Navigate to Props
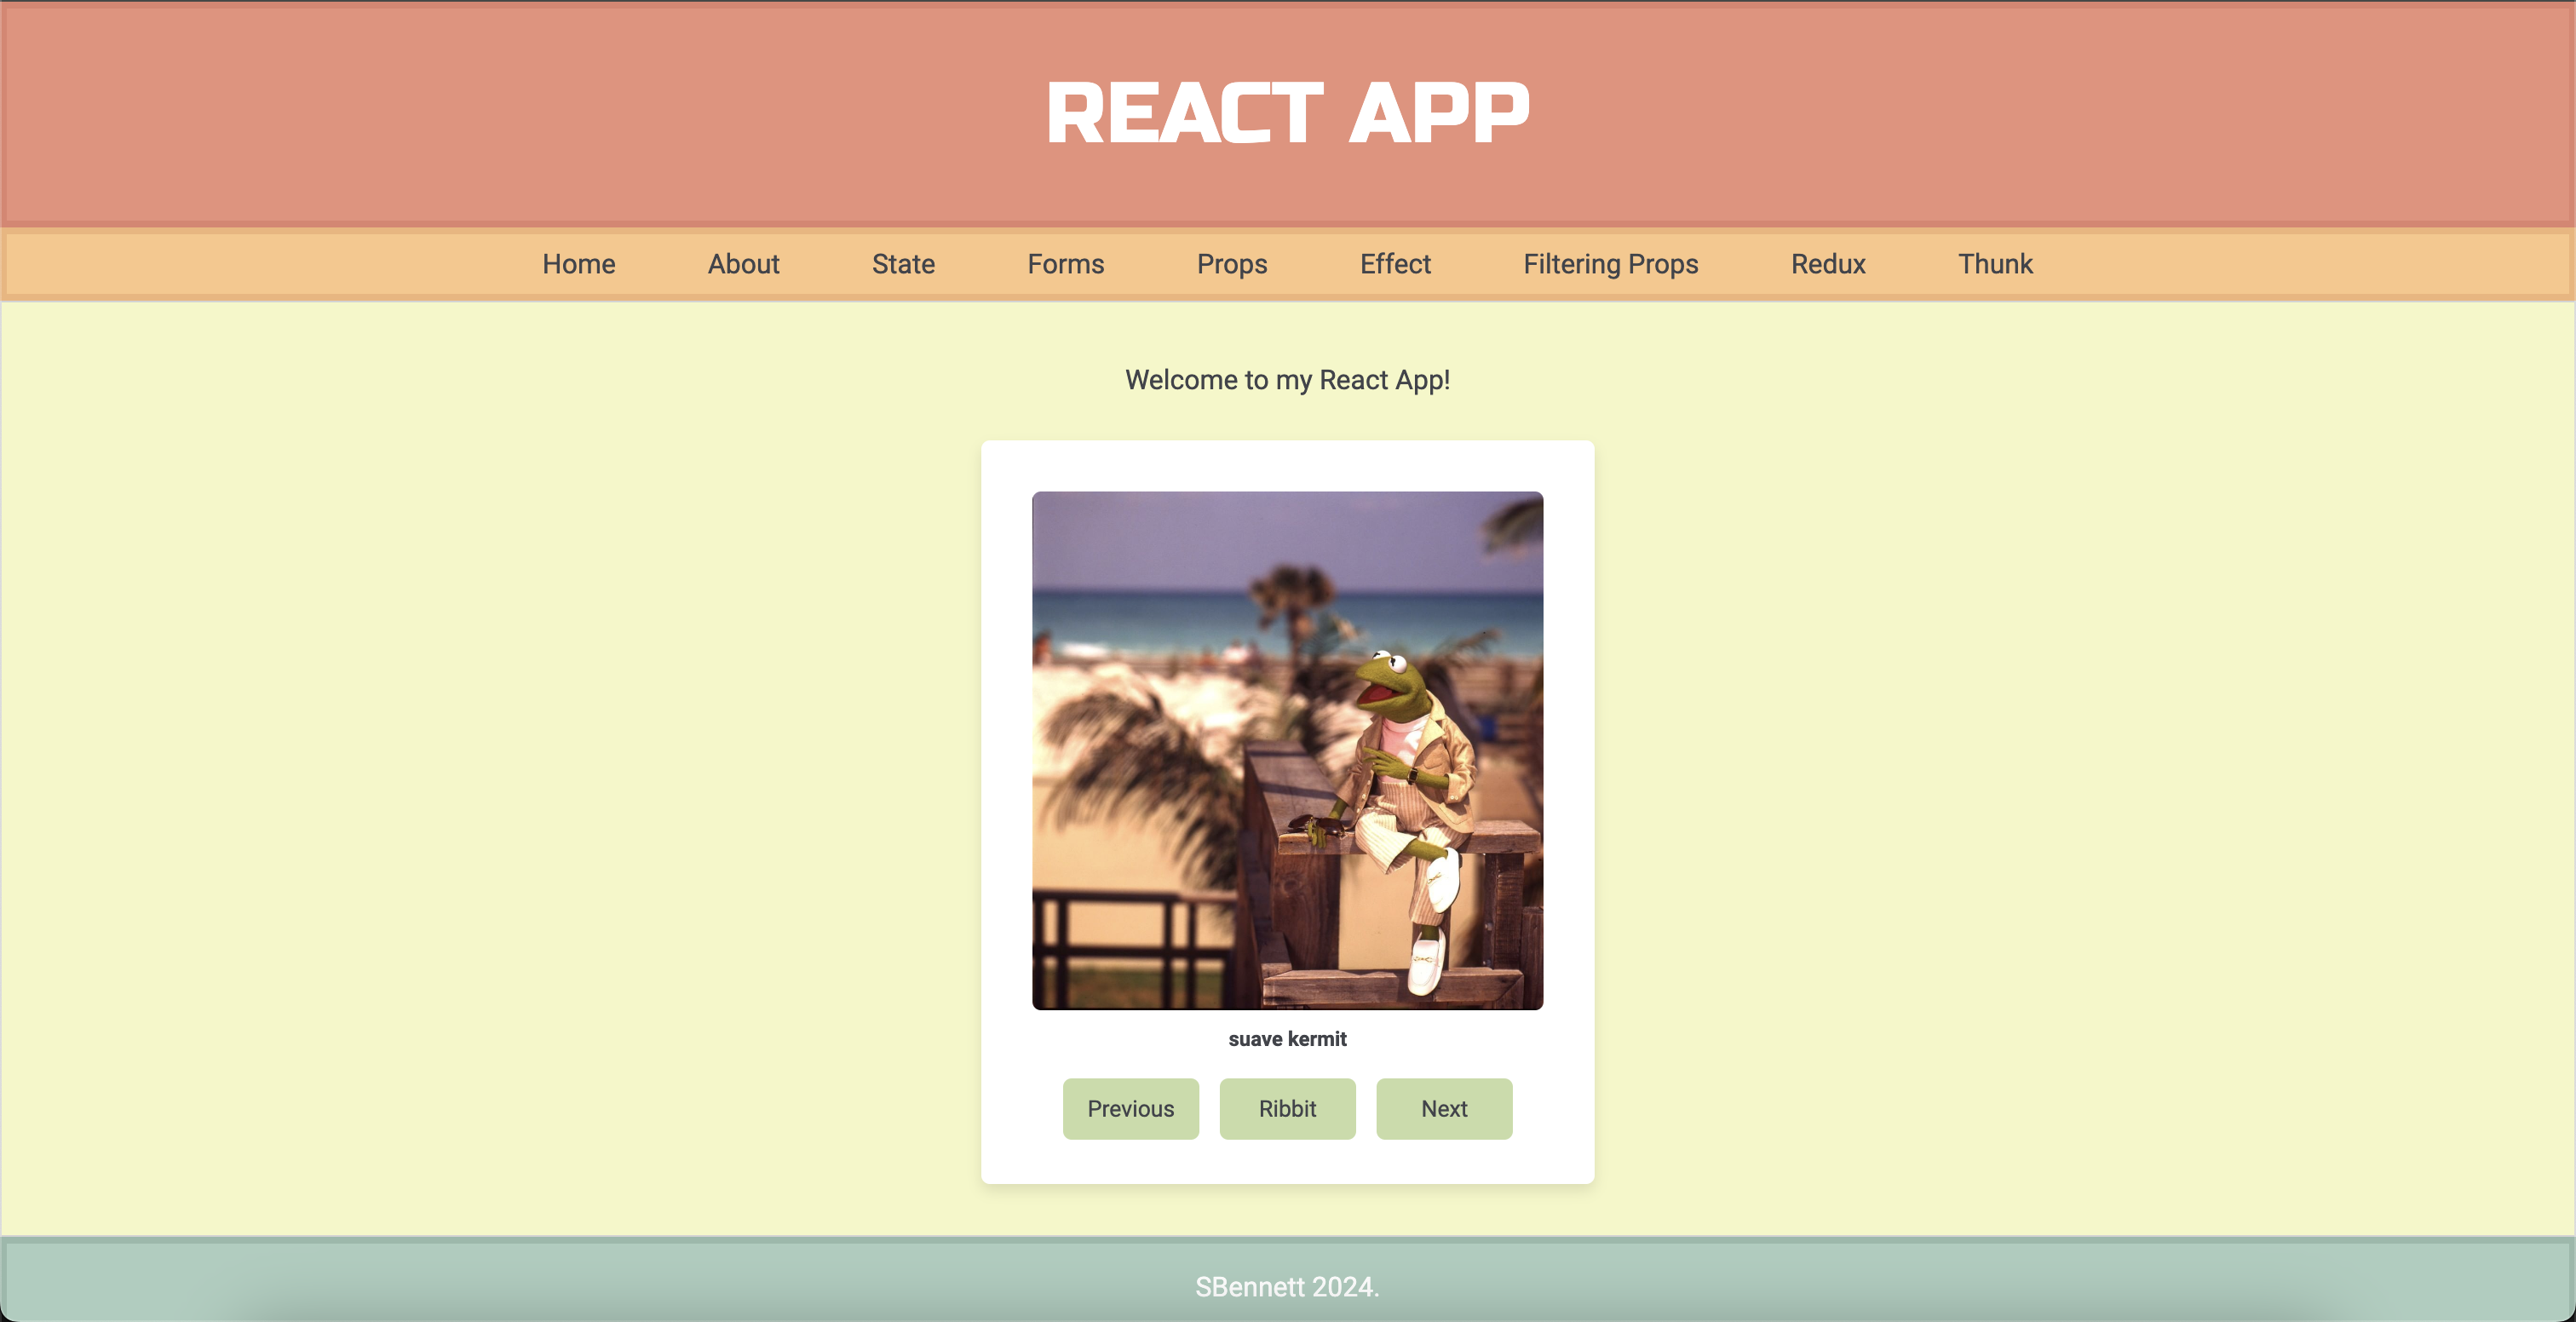 [1232, 264]
